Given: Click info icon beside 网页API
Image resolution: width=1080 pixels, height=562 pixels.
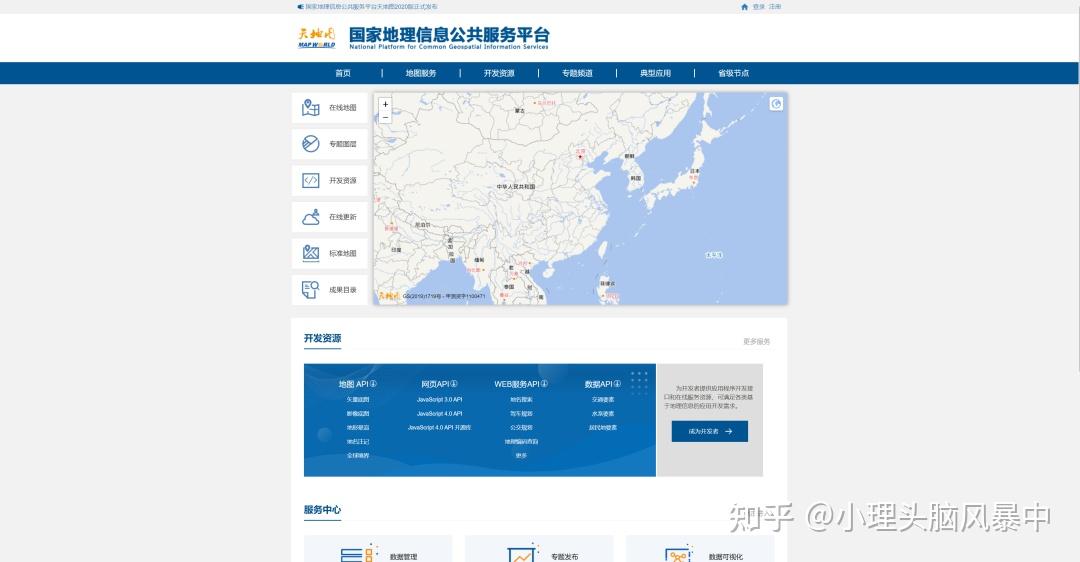Looking at the screenshot, I should (454, 384).
